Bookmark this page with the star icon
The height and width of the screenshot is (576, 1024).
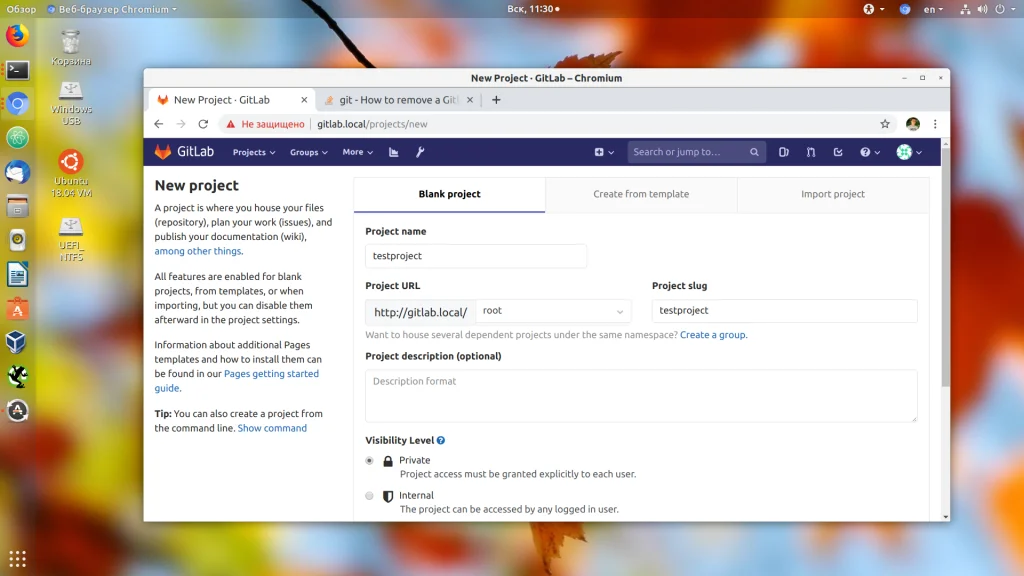885,124
